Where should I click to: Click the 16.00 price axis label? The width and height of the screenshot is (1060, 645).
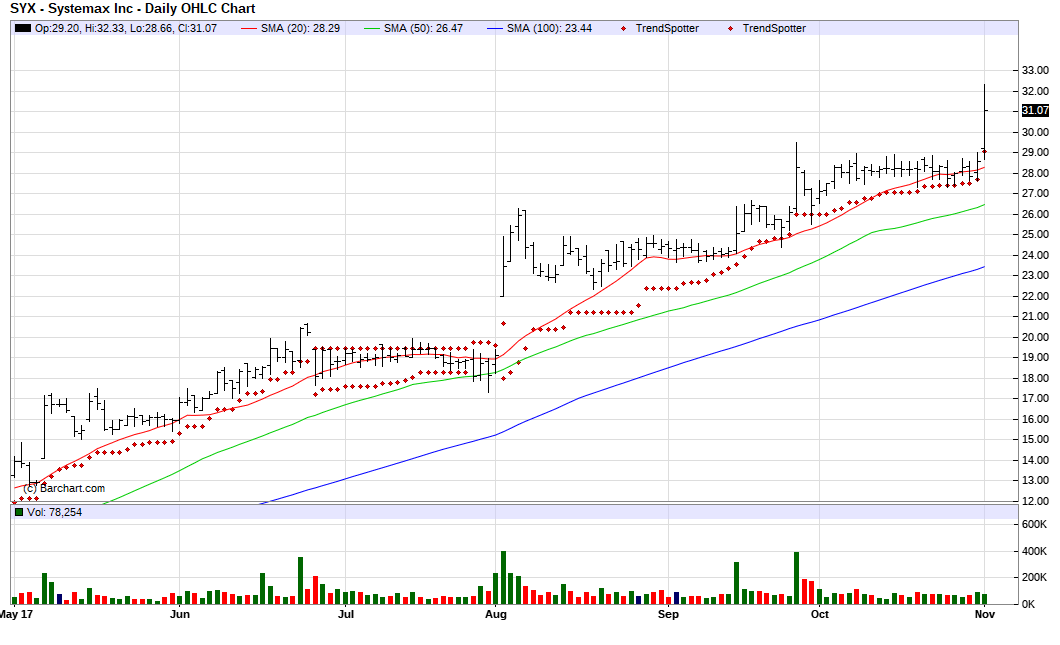pyautogui.click(x=1035, y=419)
